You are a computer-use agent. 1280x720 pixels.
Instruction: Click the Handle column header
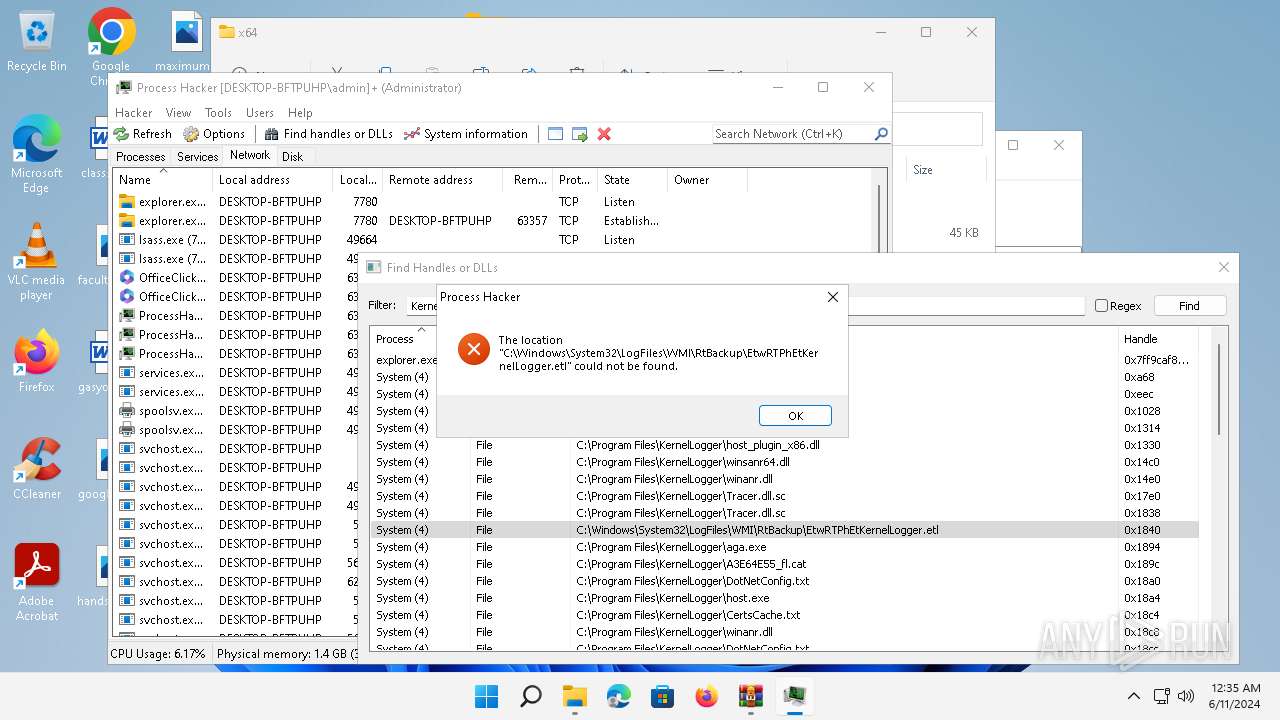pos(1158,339)
